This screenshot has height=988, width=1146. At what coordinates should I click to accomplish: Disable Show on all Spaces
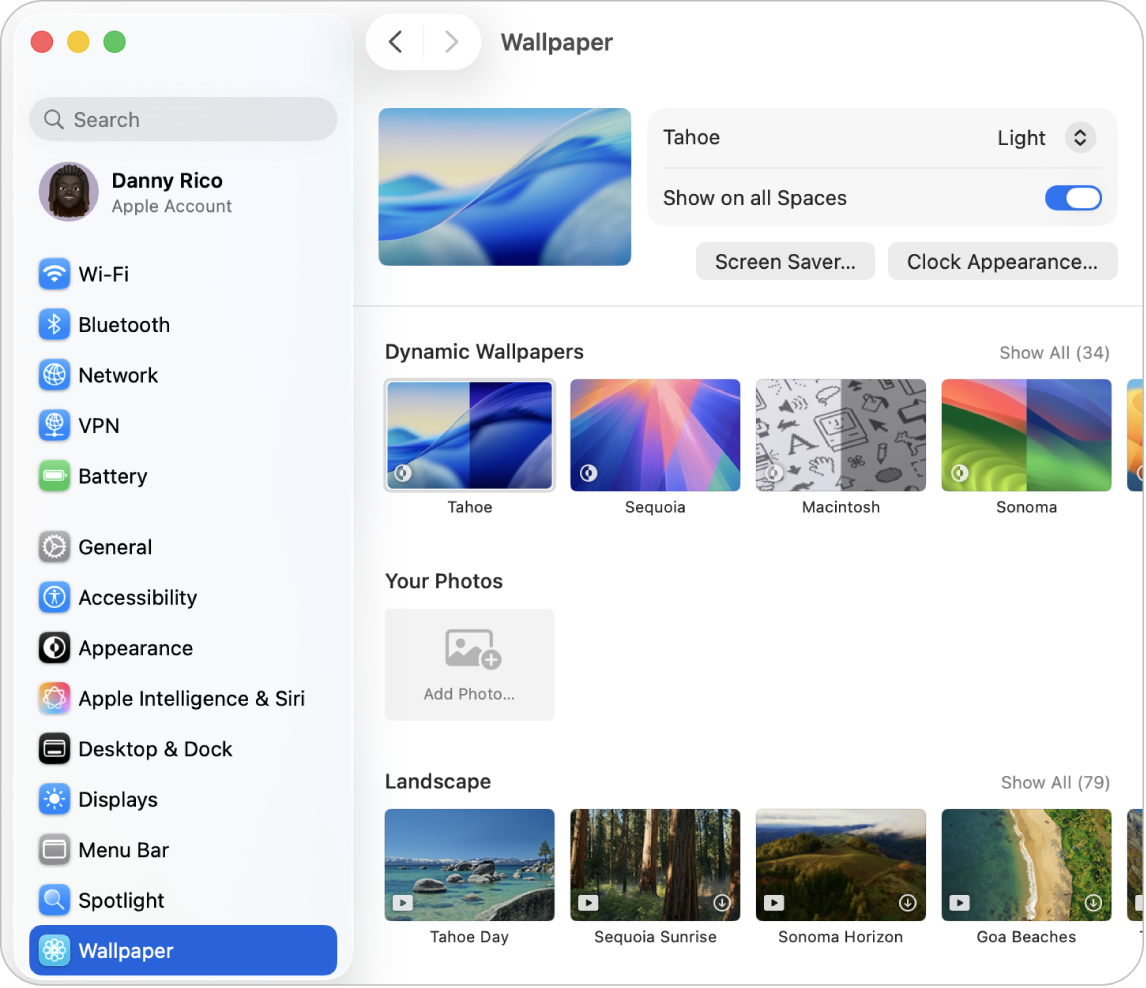1073,198
